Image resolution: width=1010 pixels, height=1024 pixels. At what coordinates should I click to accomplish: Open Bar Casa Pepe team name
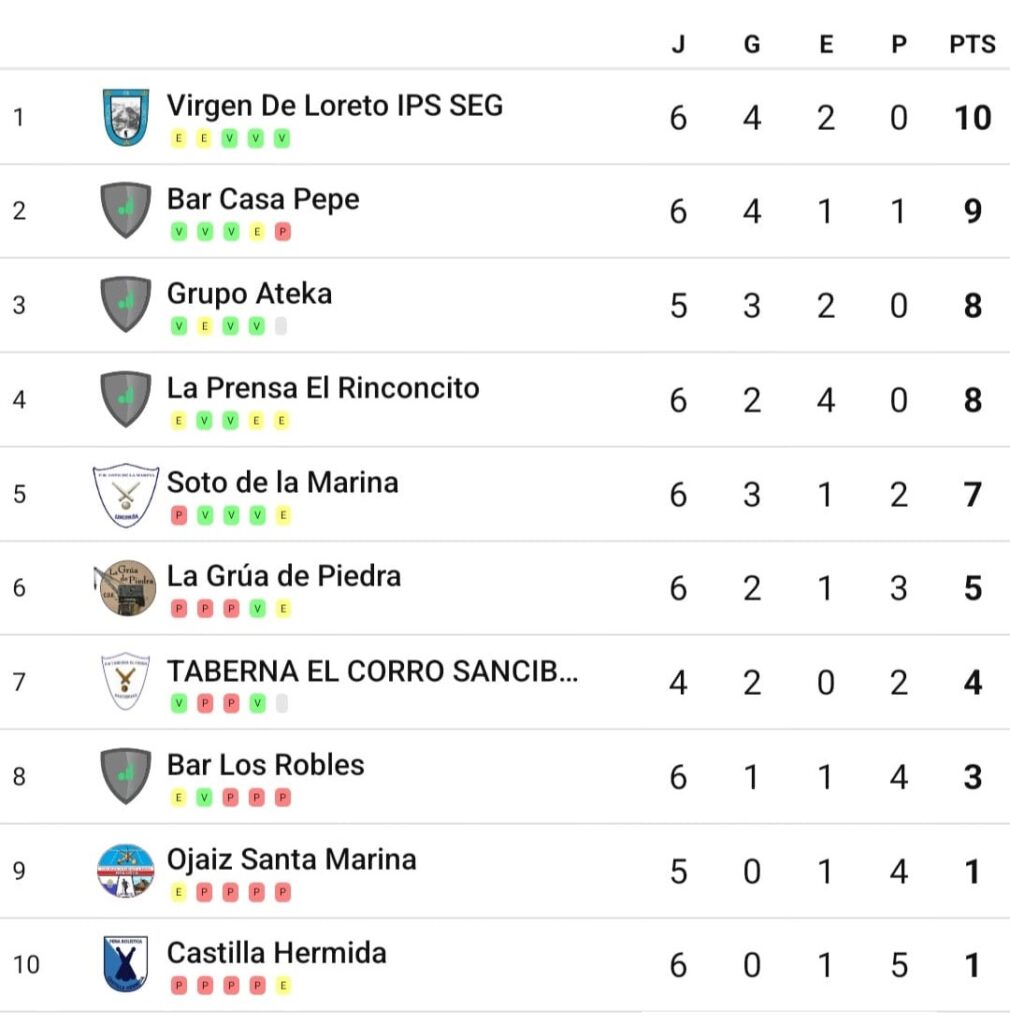click(263, 199)
